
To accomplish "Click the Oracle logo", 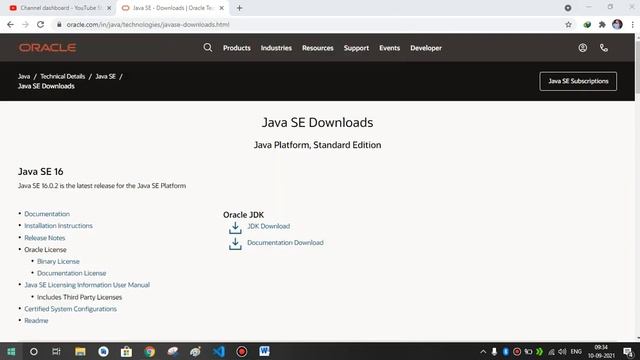I will tap(47, 48).
